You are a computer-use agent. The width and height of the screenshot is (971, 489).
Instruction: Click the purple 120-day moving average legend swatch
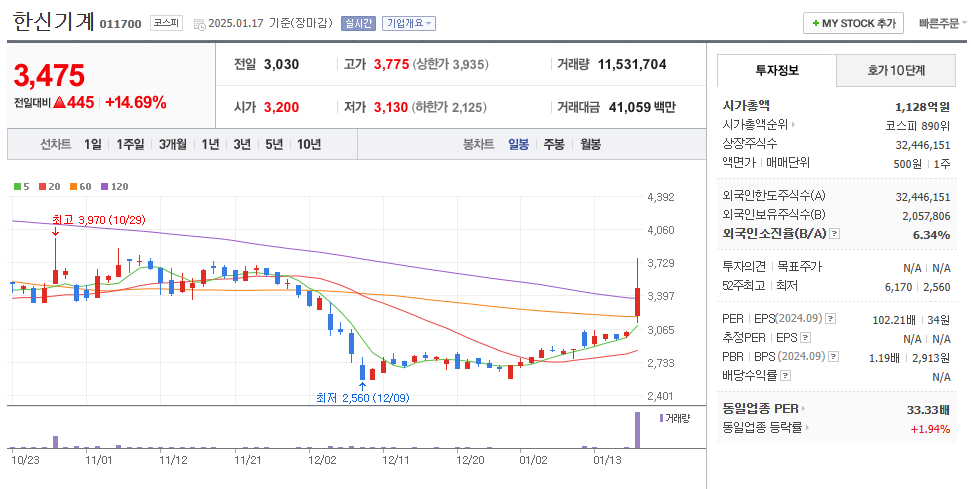coord(103,186)
